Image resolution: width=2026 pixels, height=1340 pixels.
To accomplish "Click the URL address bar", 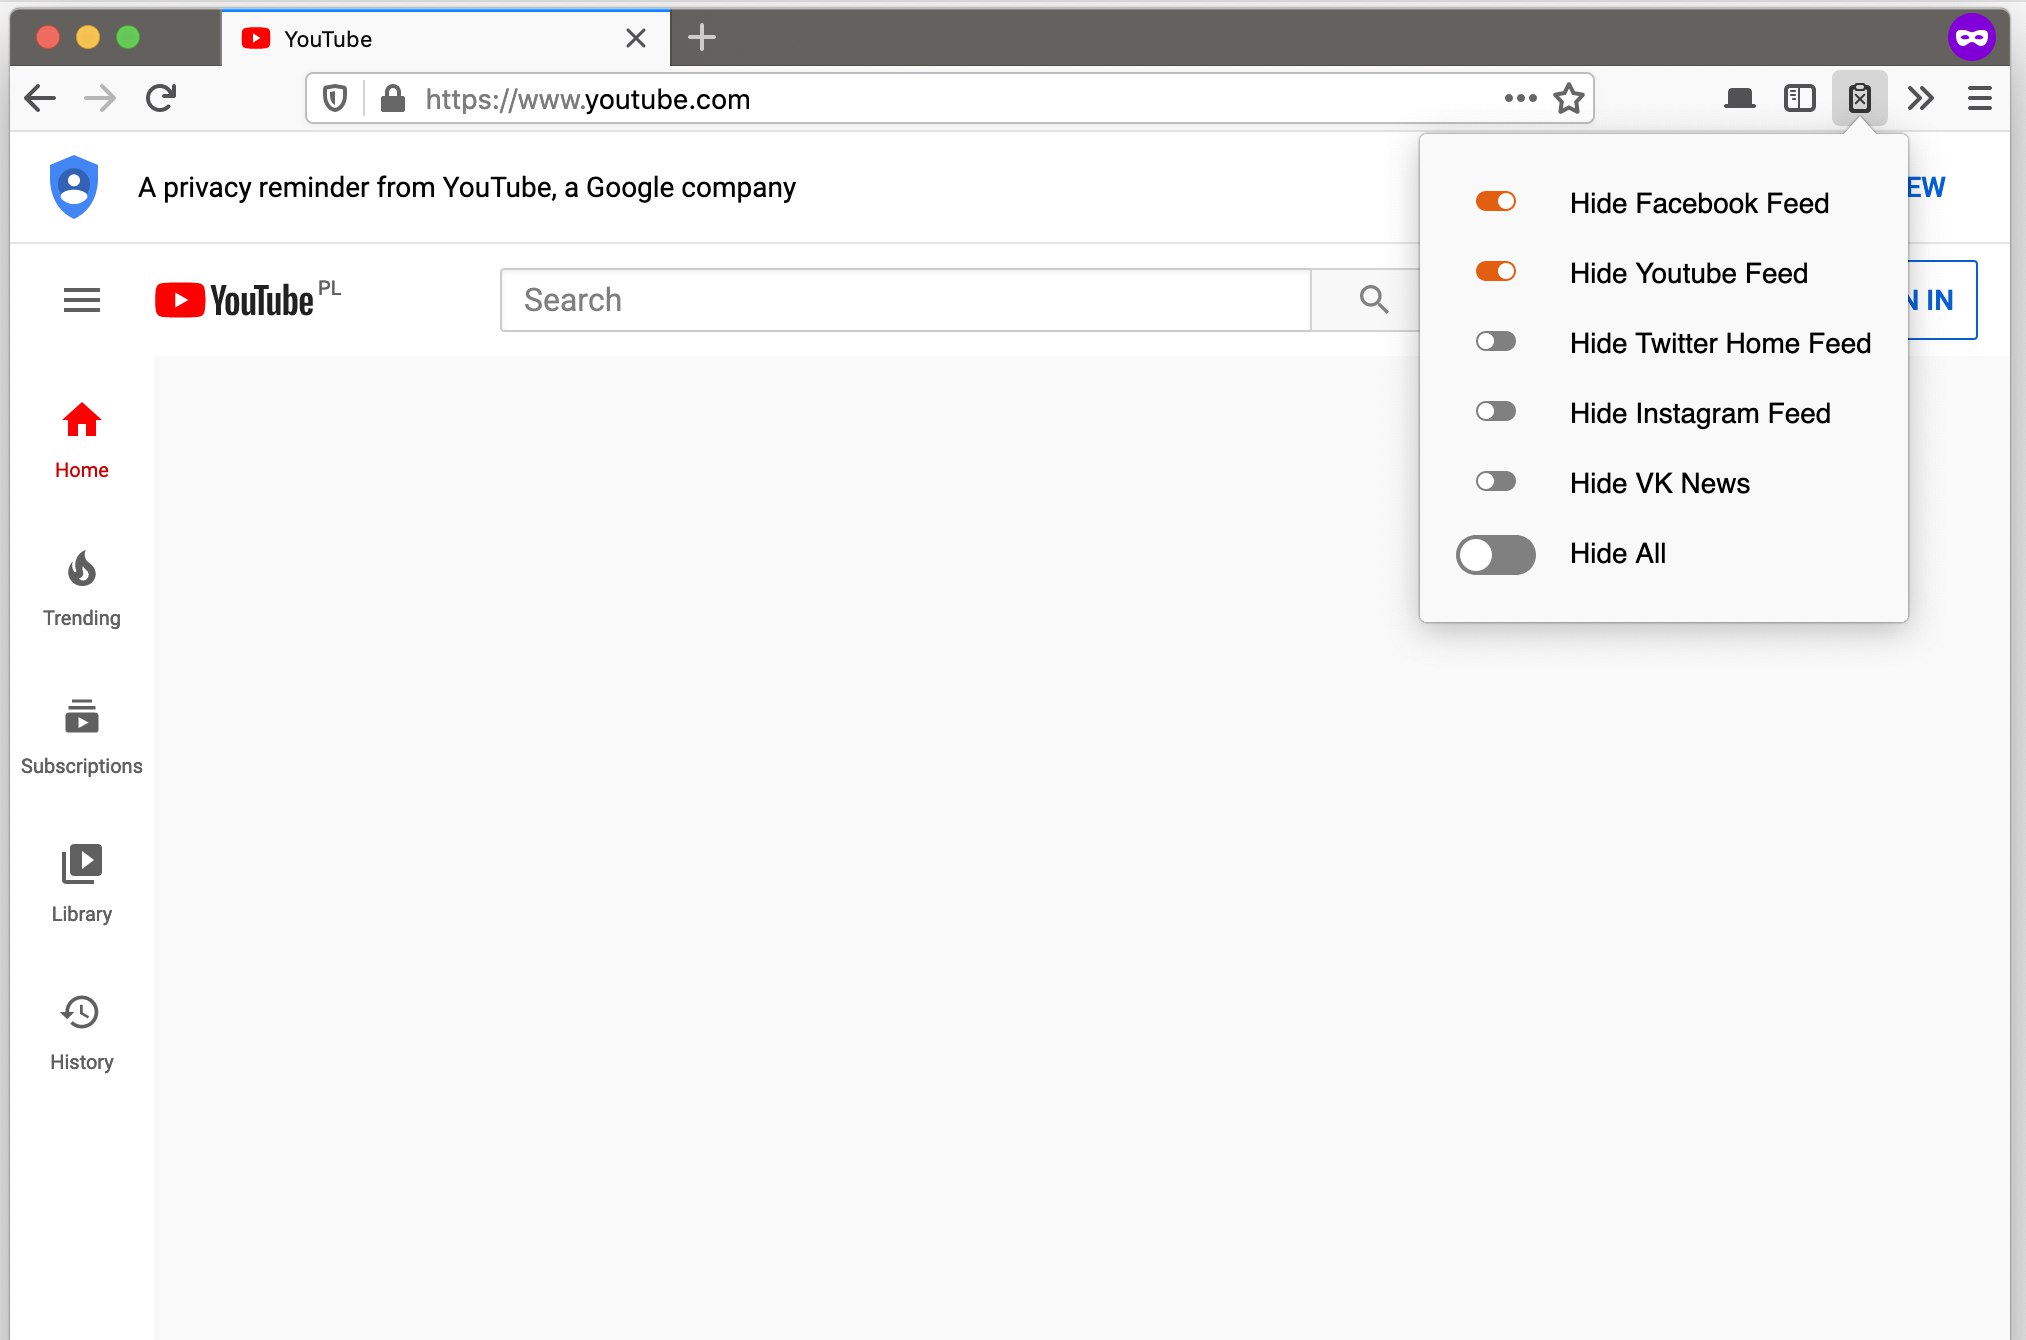I will 950,99.
